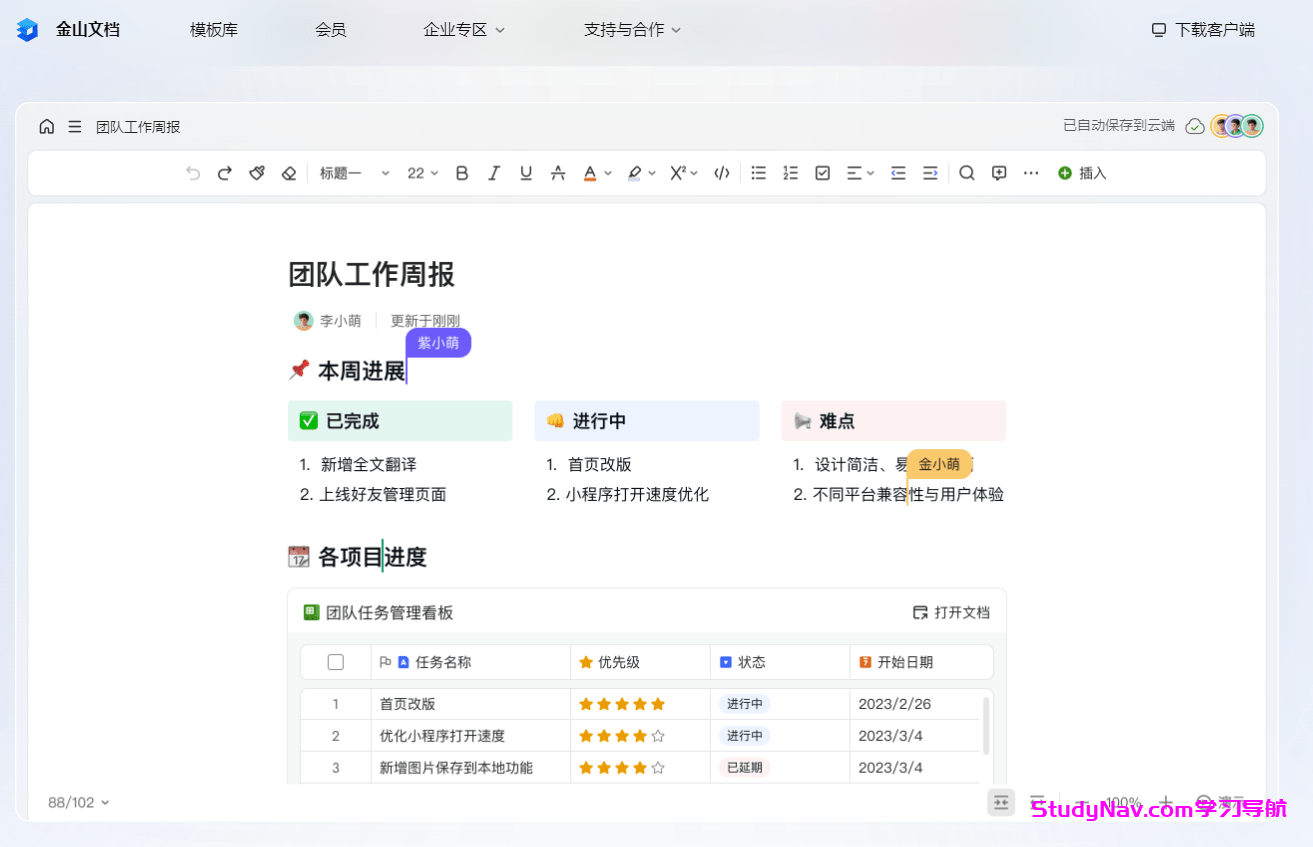This screenshot has width=1313, height=847.
Task: Click the undo icon
Action: [192, 172]
